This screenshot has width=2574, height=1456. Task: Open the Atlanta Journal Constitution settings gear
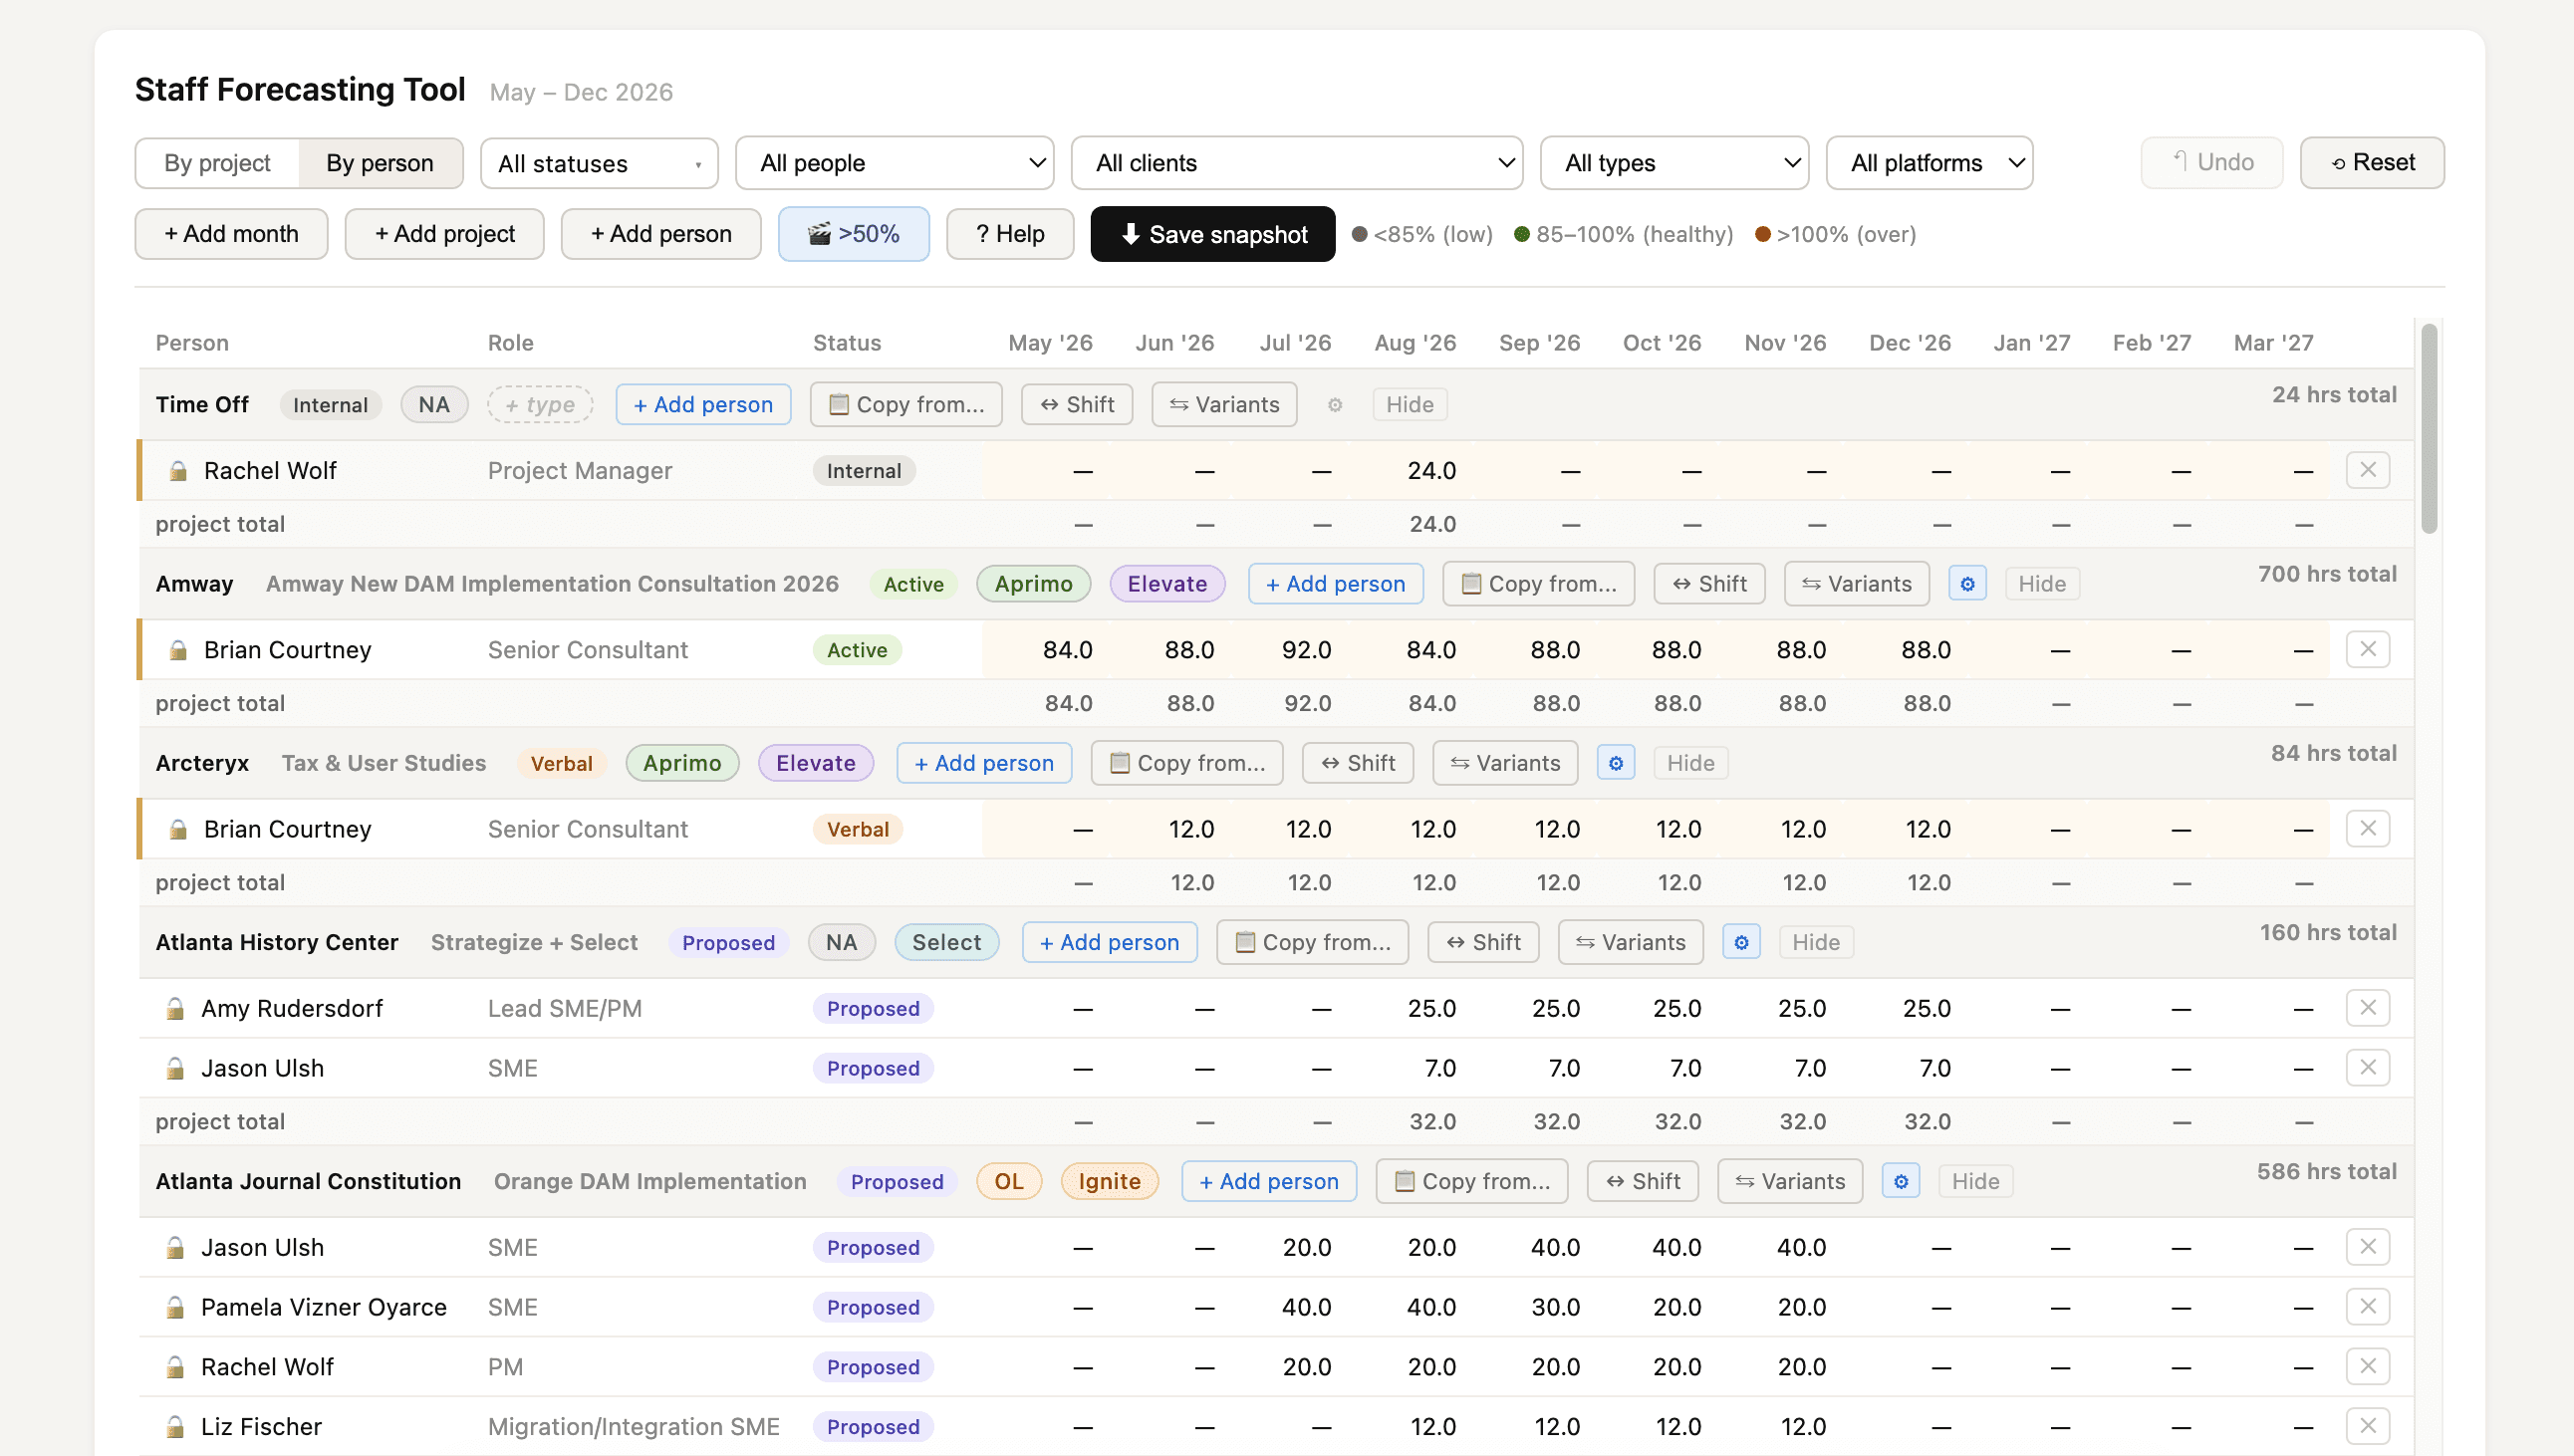click(x=1901, y=1181)
